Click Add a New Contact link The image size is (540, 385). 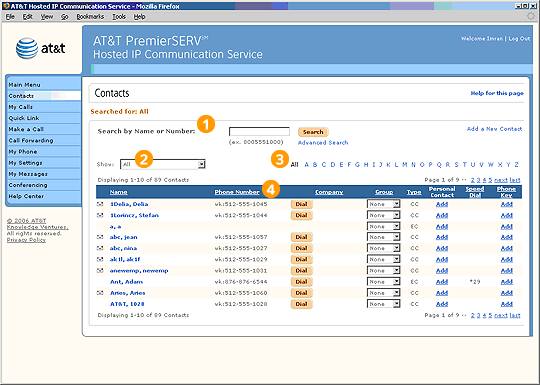495,129
